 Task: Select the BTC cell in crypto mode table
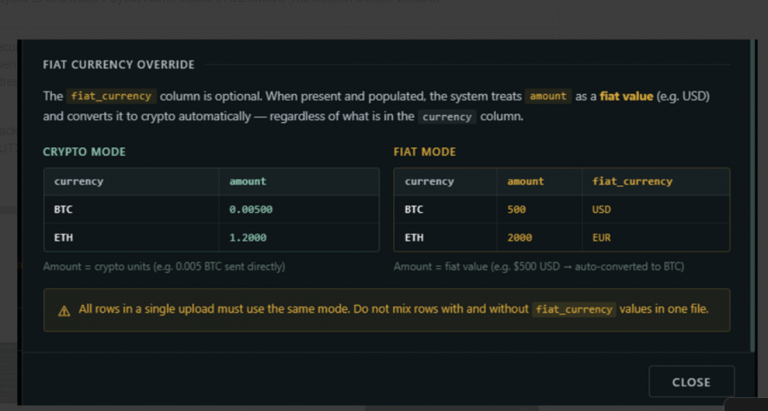131,210
